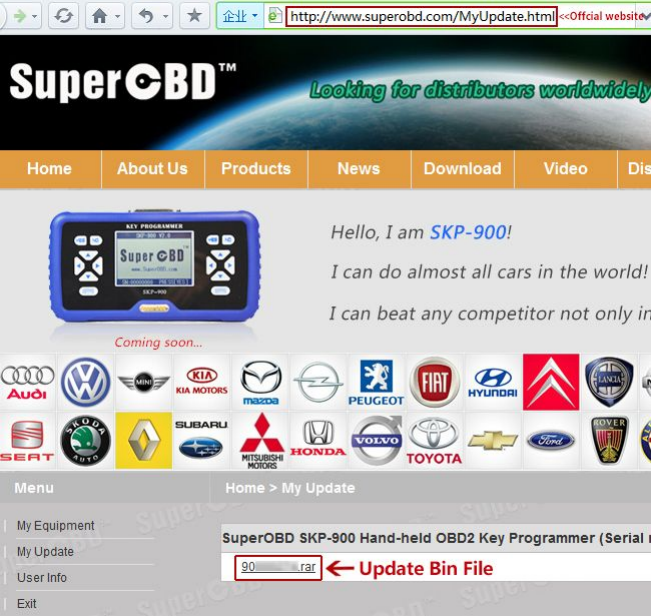Select the Mitsubishi Motors brand logo

point(262,441)
